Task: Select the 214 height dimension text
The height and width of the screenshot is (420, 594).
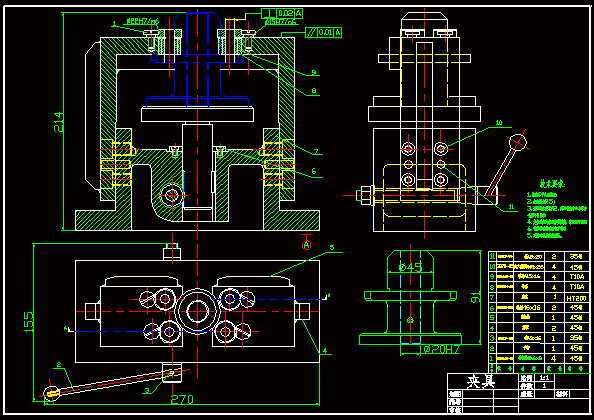Action: 58,121
